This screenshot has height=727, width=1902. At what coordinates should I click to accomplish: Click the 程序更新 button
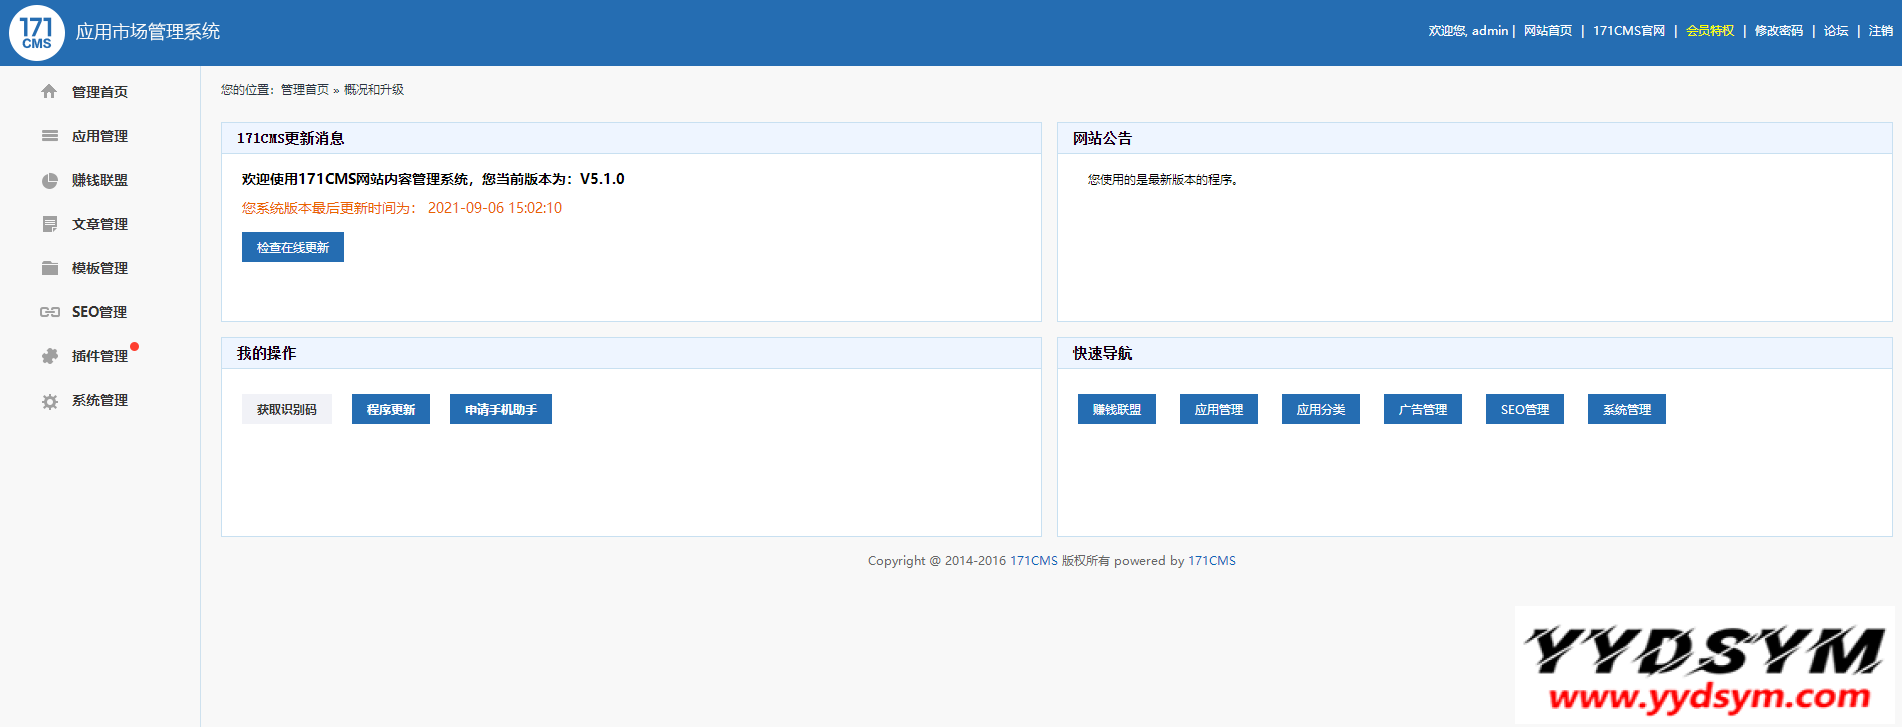click(390, 409)
